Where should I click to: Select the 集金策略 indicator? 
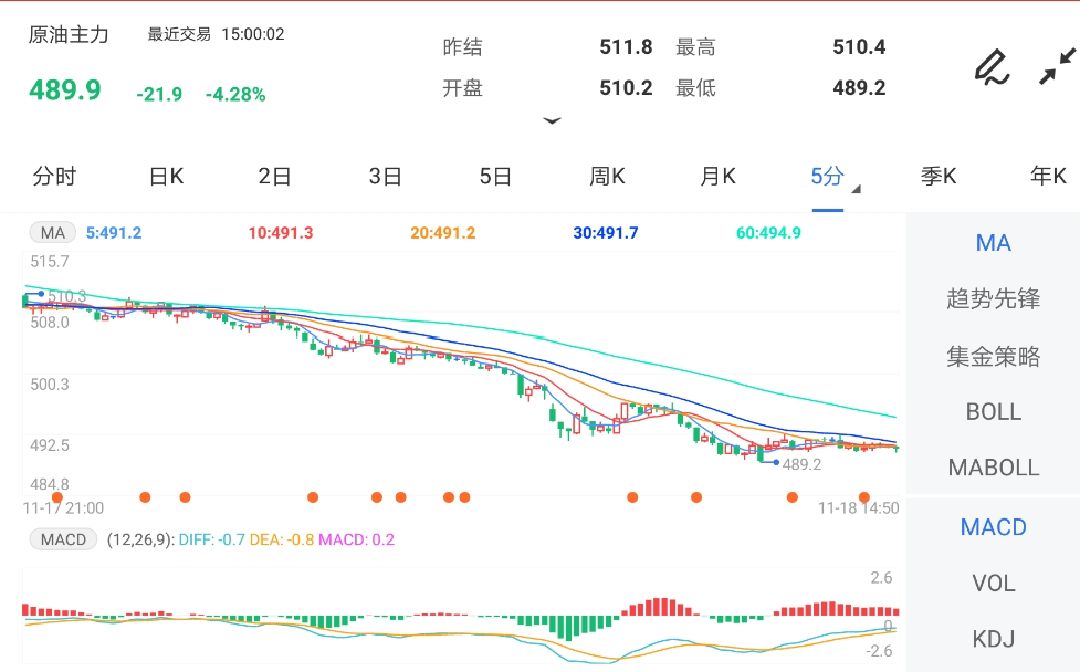(x=993, y=356)
